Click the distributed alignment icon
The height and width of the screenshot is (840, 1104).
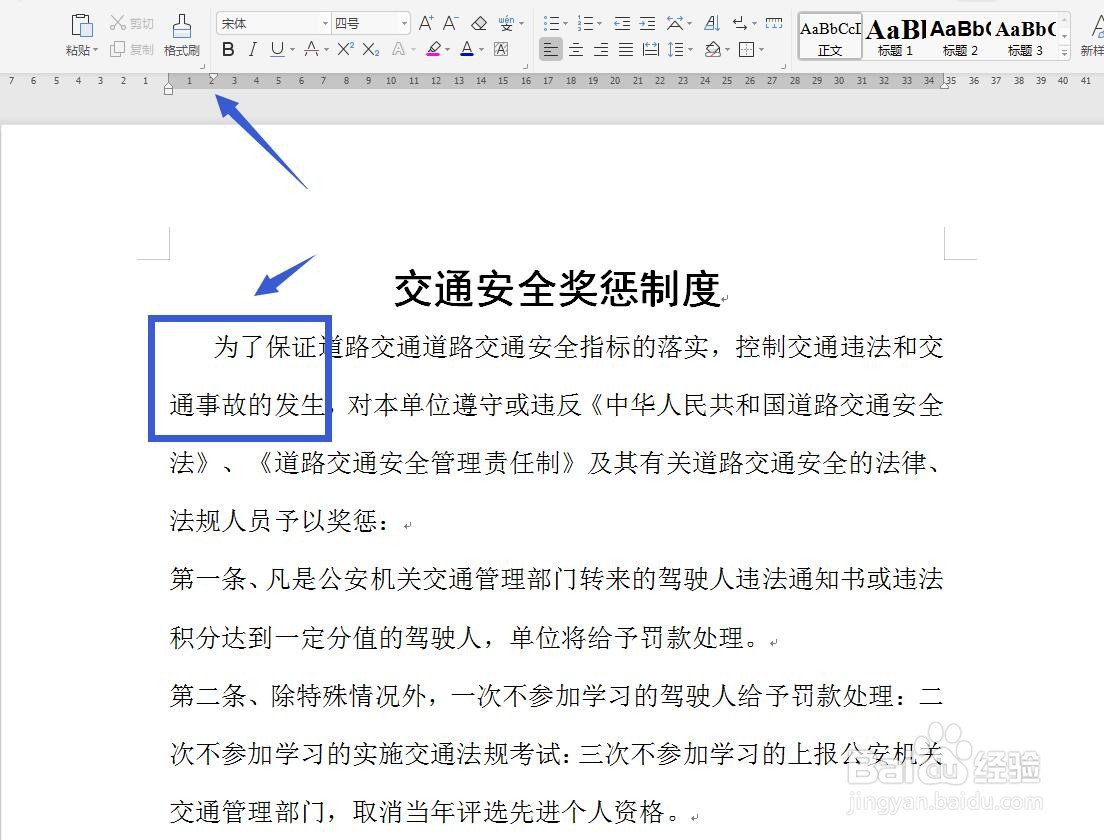pyautogui.click(x=651, y=49)
